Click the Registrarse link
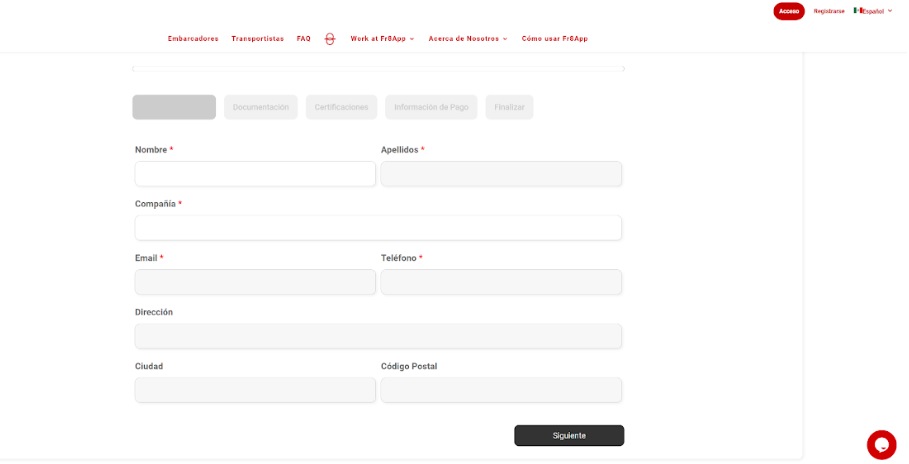This screenshot has height=464, width=909. 829,11
